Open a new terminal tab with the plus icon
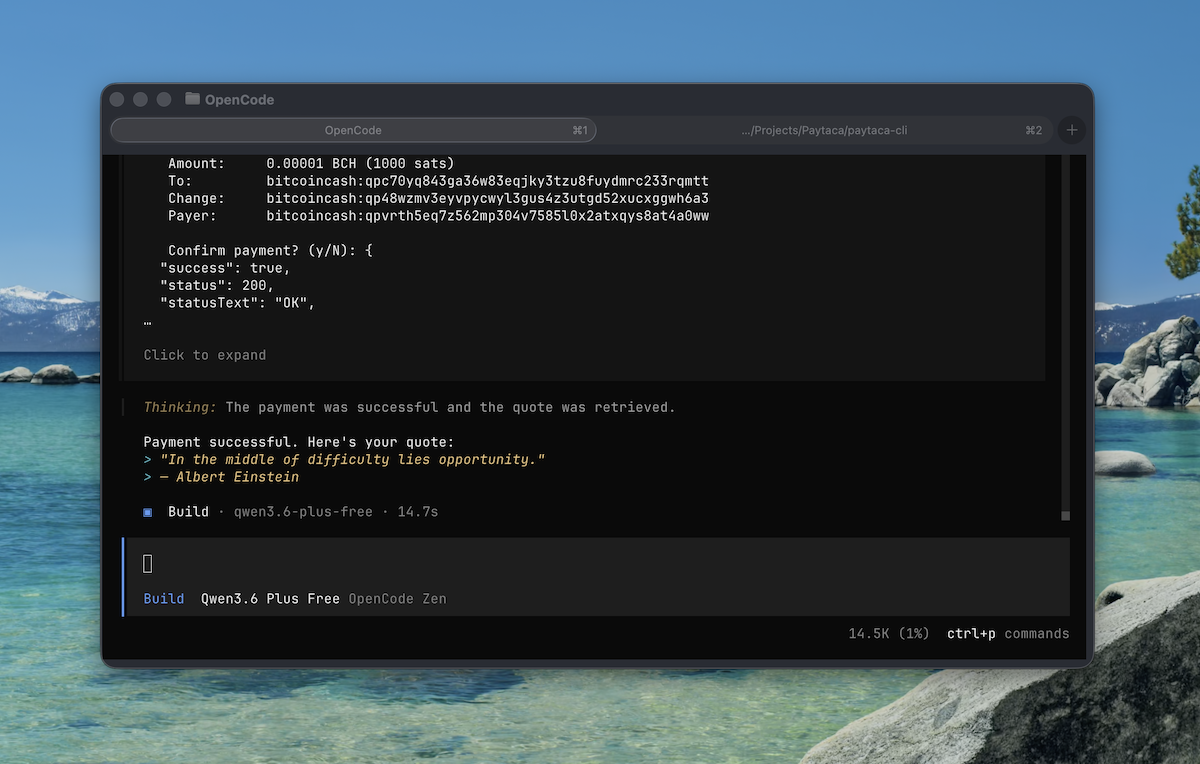This screenshot has width=1200, height=764. pos(1071,130)
